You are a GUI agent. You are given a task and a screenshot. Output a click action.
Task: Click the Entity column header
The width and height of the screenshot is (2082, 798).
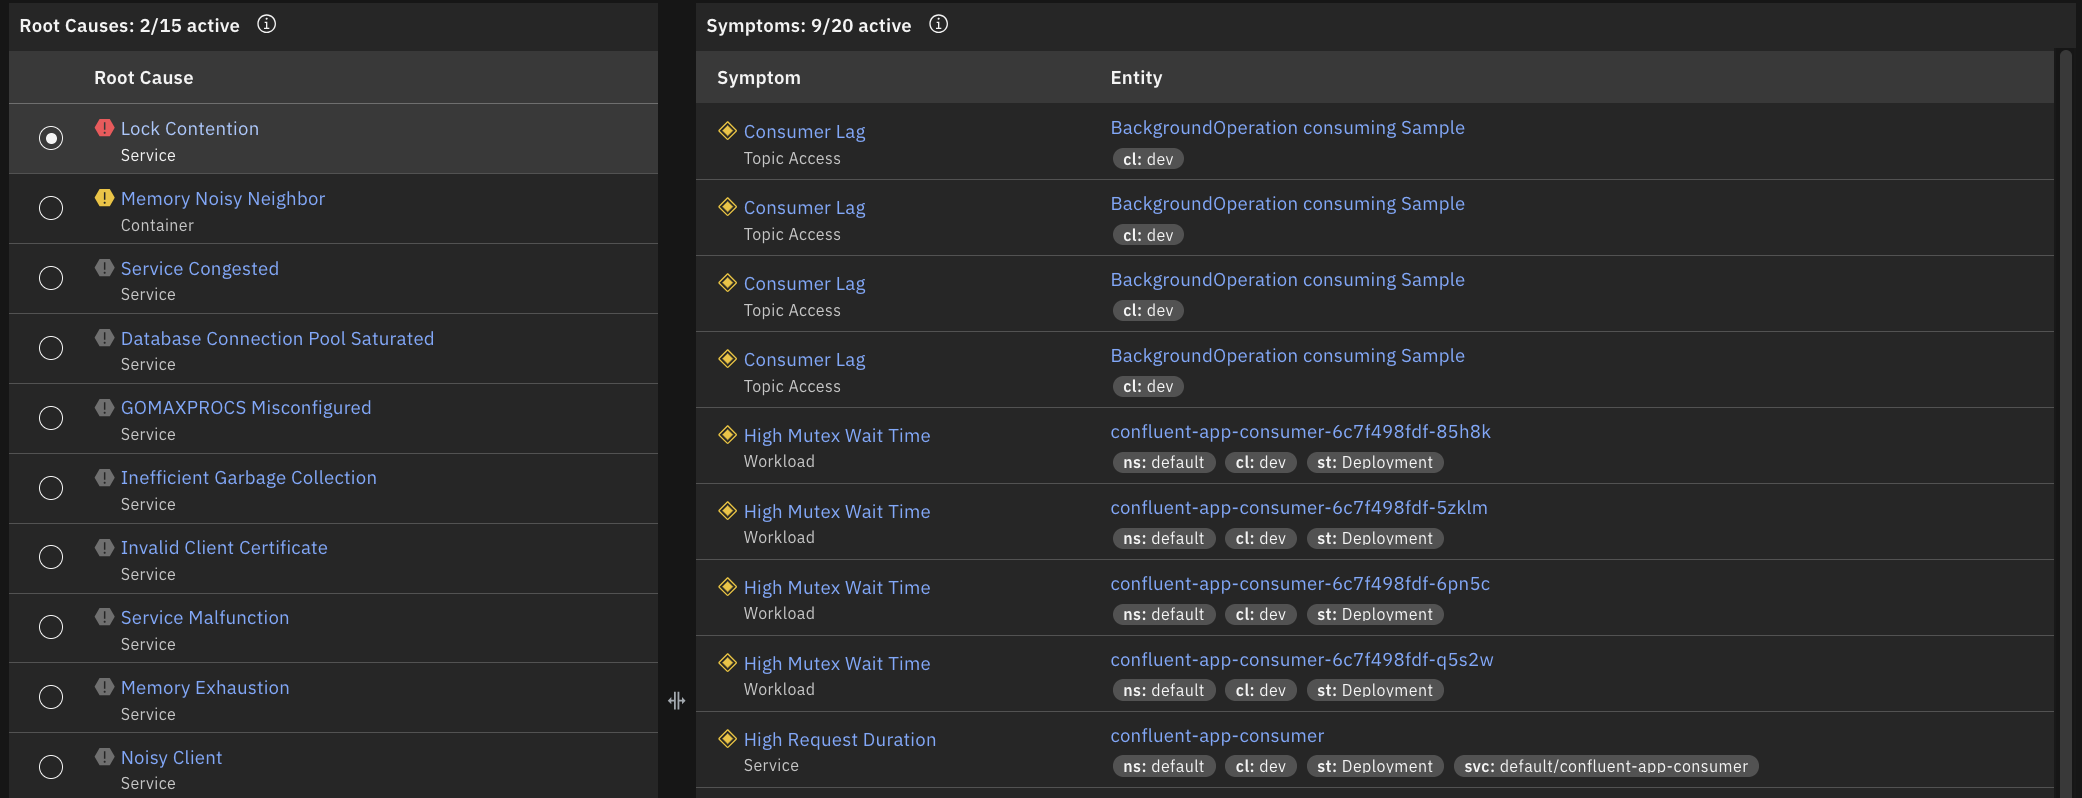click(x=1136, y=78)
